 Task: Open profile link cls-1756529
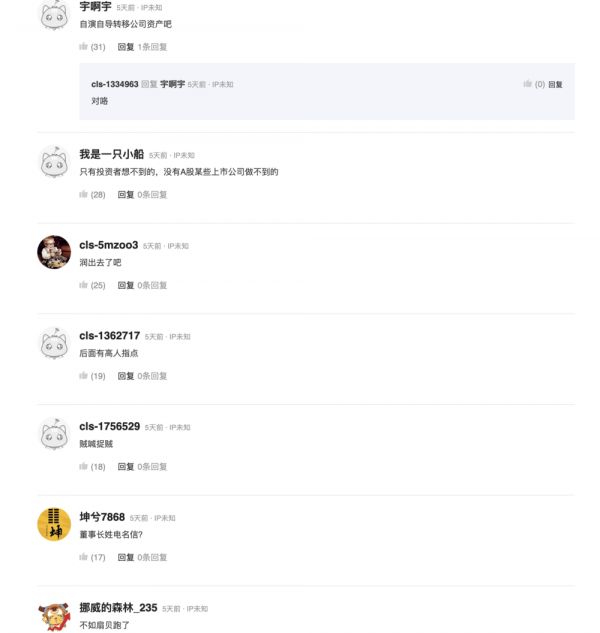109,427
